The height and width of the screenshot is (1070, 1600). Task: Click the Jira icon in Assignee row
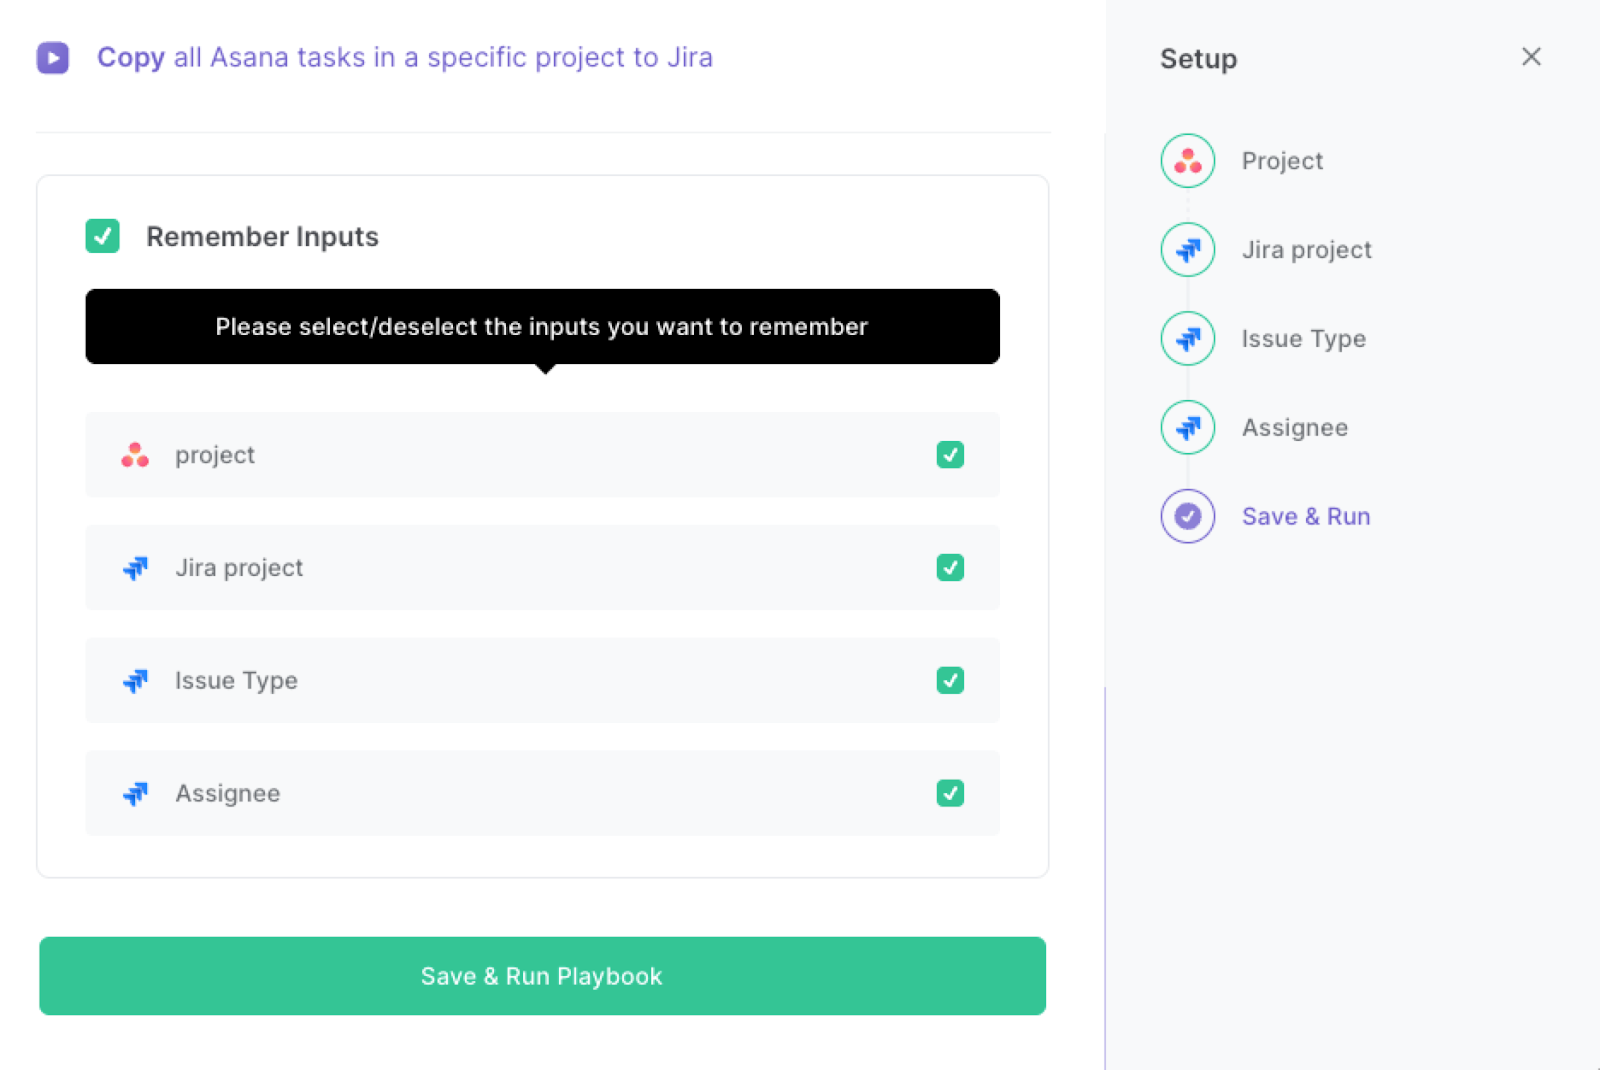click(135, 794)
